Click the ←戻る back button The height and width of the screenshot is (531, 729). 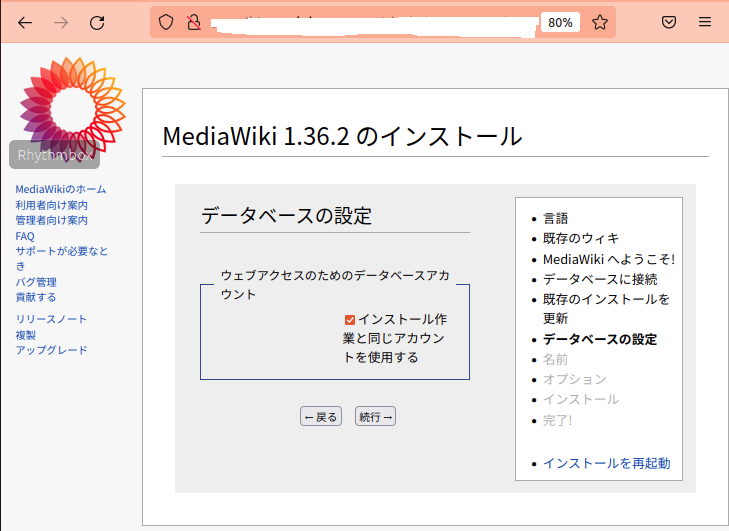(x=321, y=417)
